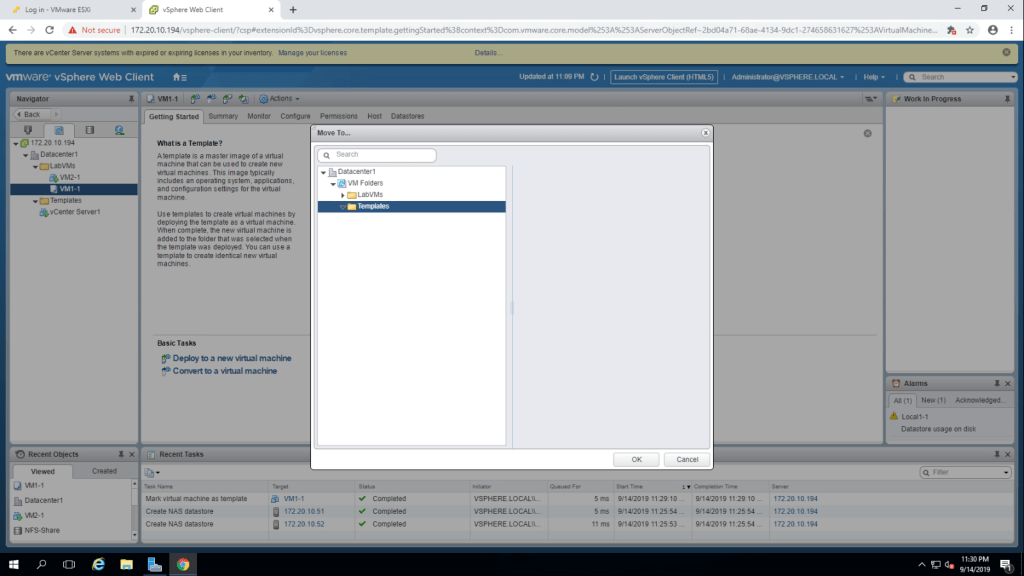Switch to the Summary tab
This screenshot has width=1024, height=576.
point(223,116)
